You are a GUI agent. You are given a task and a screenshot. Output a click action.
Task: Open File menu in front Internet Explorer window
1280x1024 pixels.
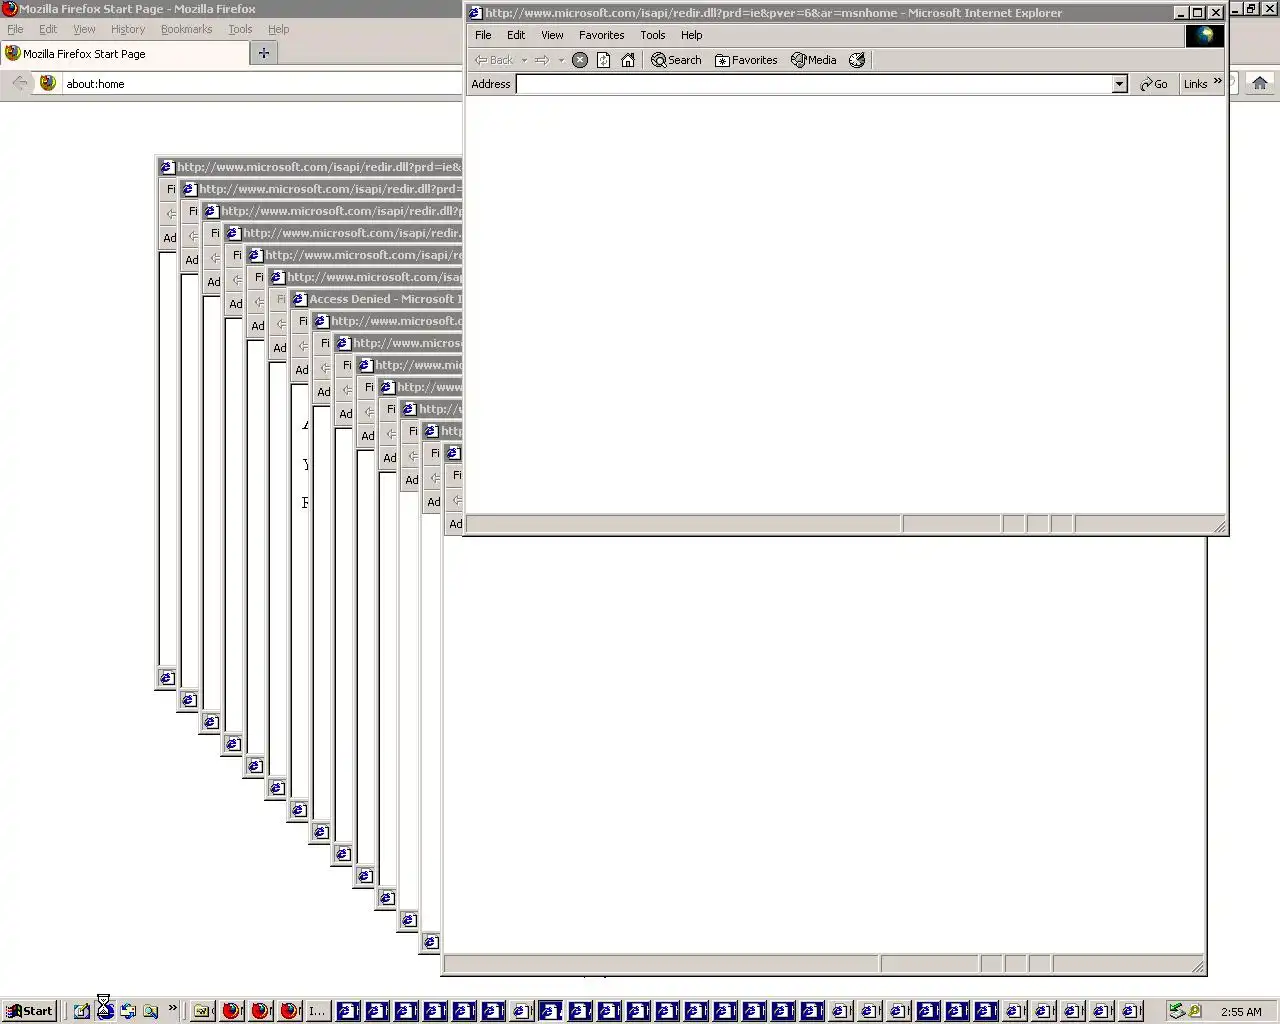[x=483, y=35]
